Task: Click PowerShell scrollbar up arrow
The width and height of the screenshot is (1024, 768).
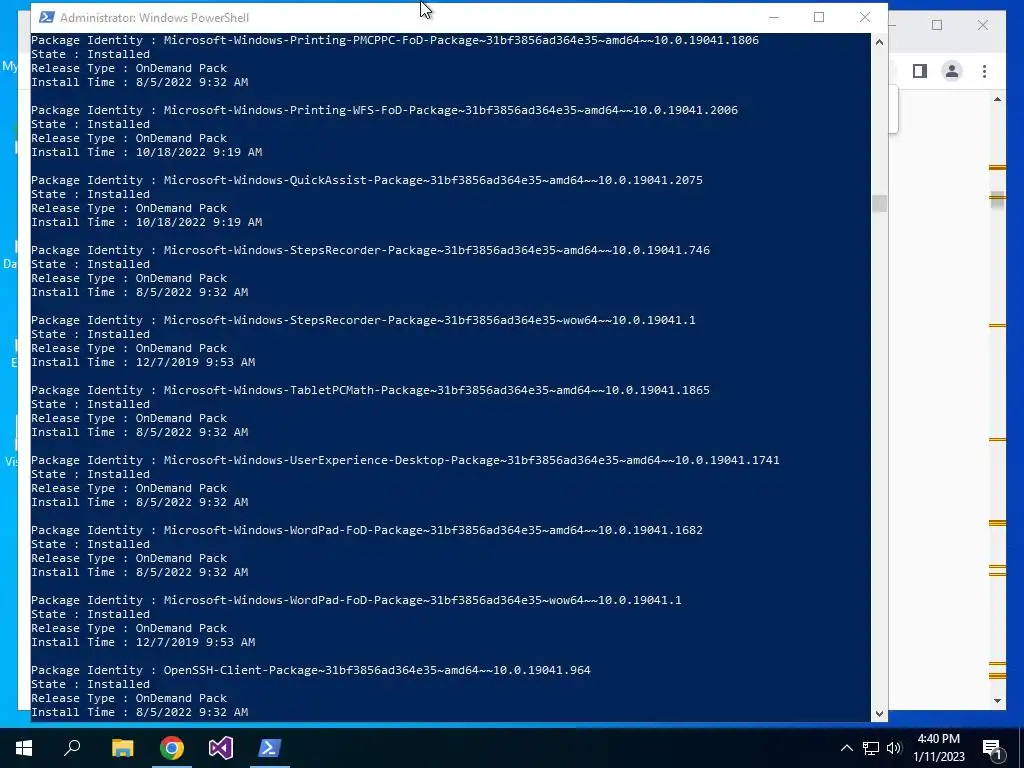Action: click(x=879, y=42)
